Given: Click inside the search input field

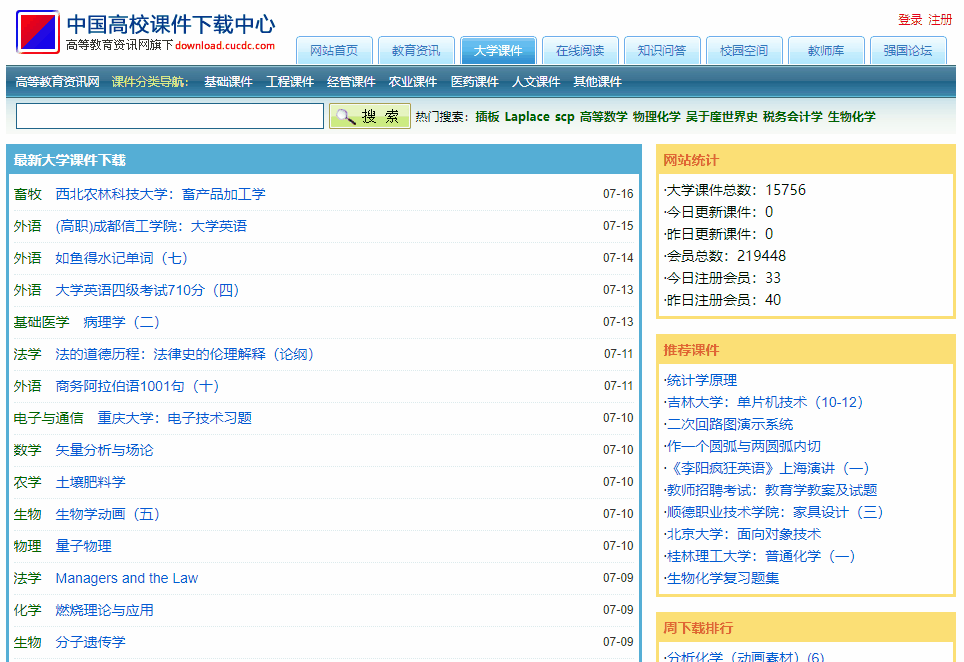Looking at the screenshot, I should pyautogui.click(x=168, y=116).
